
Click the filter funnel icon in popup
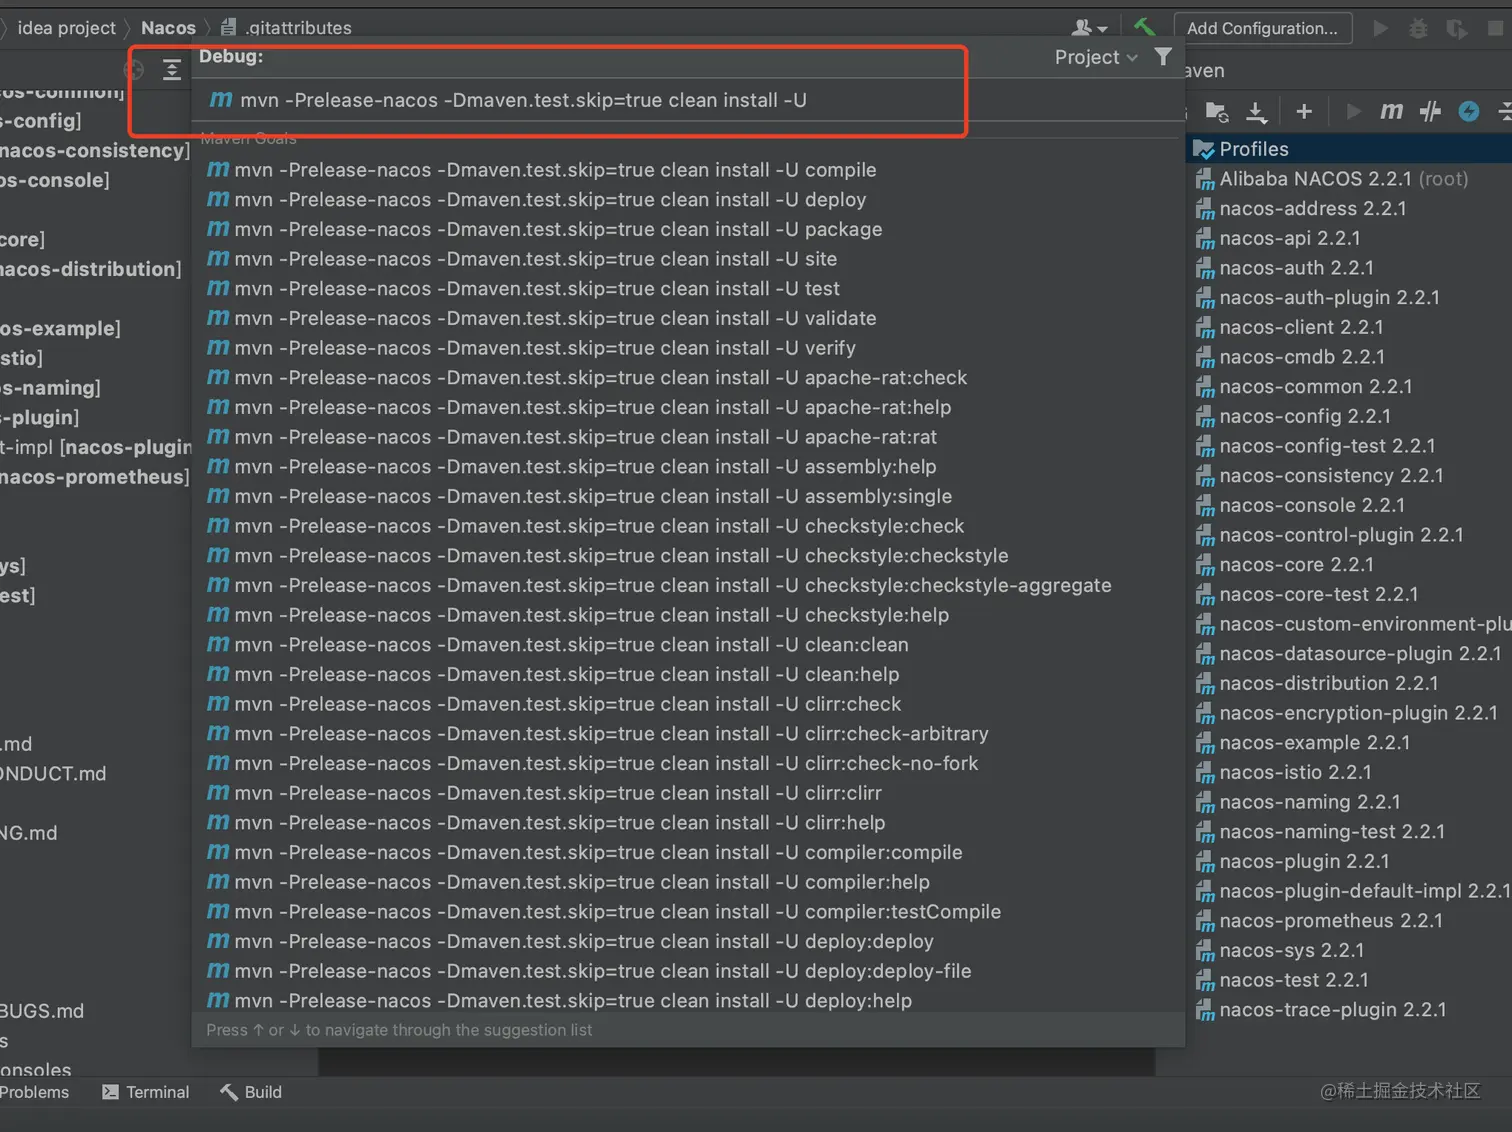tap(1163, 57)
